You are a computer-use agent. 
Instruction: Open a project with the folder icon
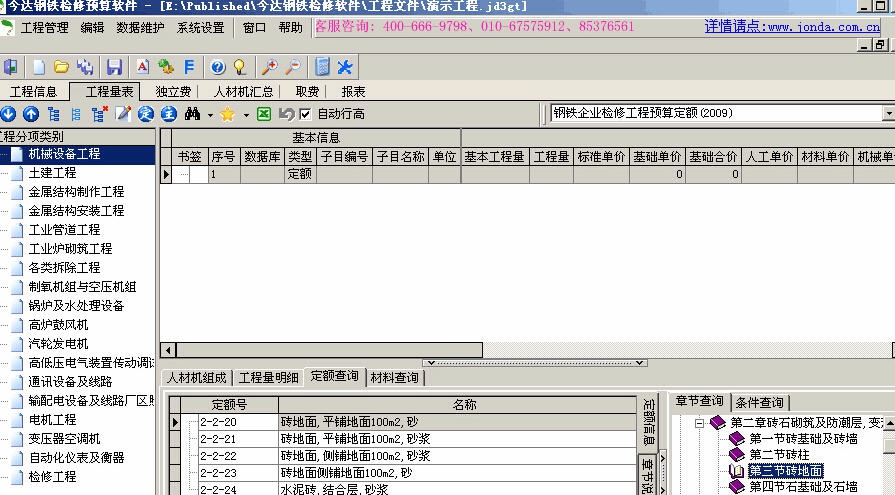[x=61, y=67]
